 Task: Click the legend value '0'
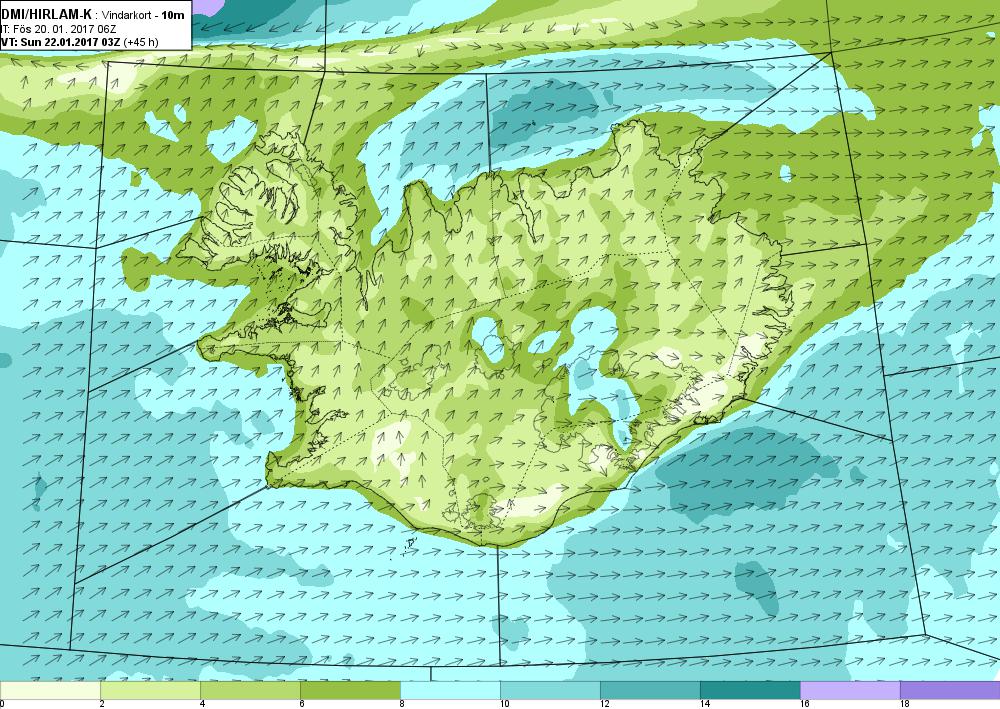[3, 704]
